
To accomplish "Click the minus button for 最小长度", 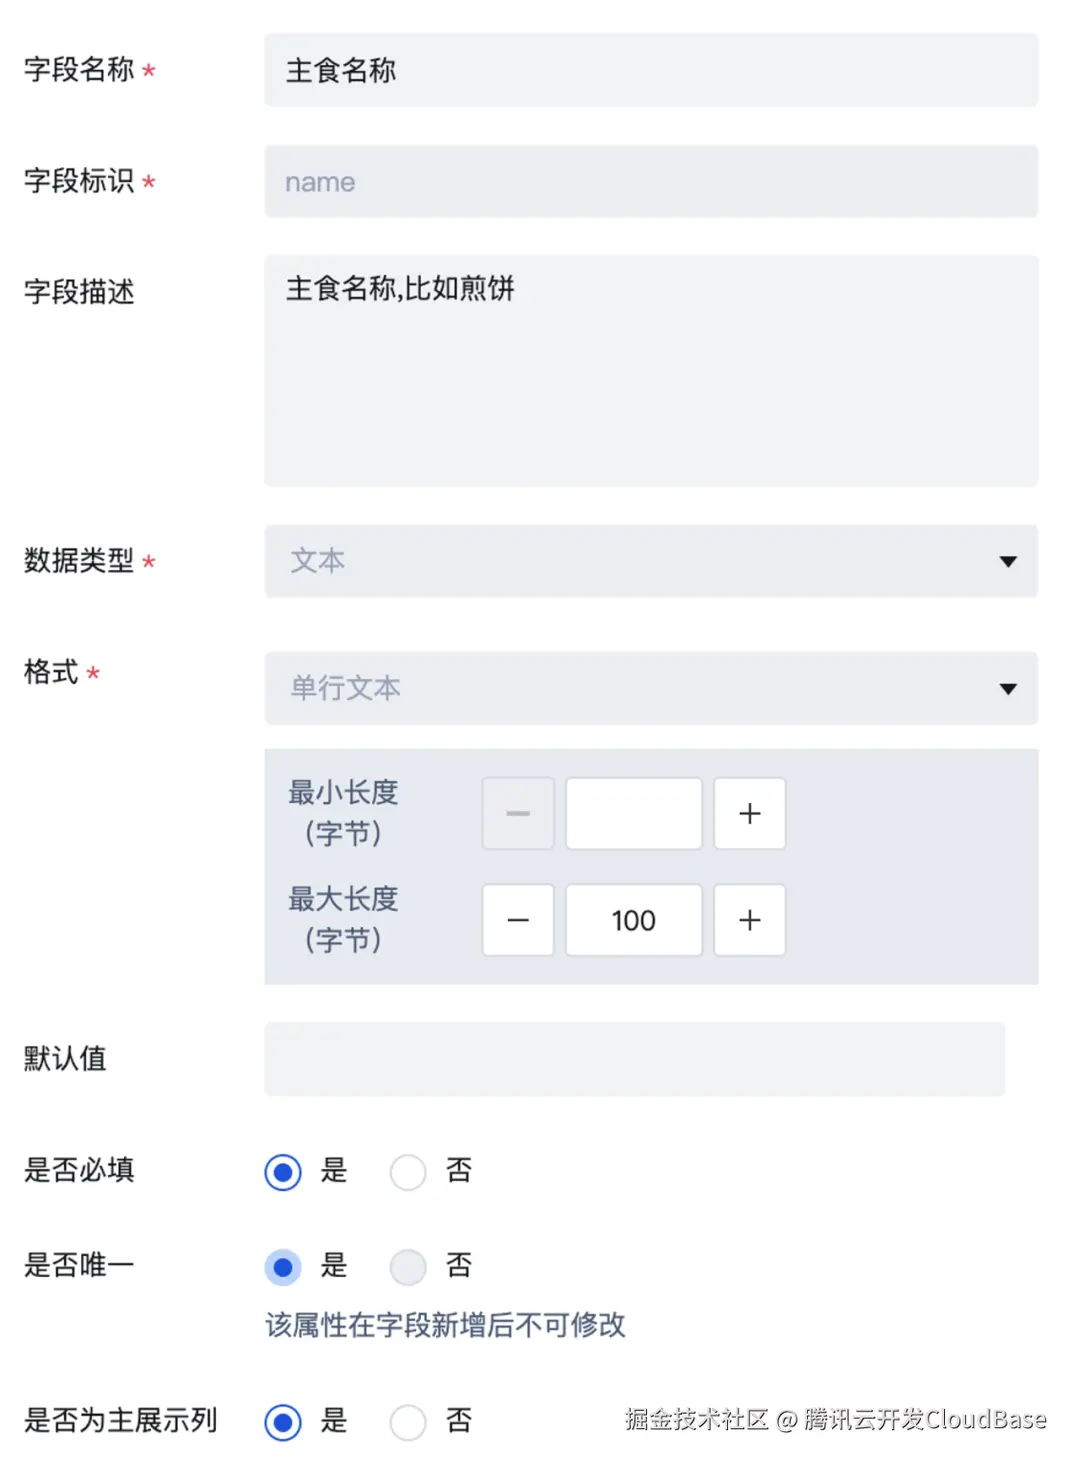I will pos(518,813).
